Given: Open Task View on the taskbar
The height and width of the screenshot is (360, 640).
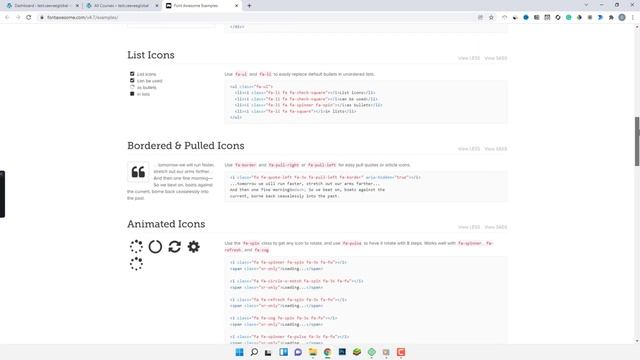Looking at the screenshot, I should coord(268,352).
